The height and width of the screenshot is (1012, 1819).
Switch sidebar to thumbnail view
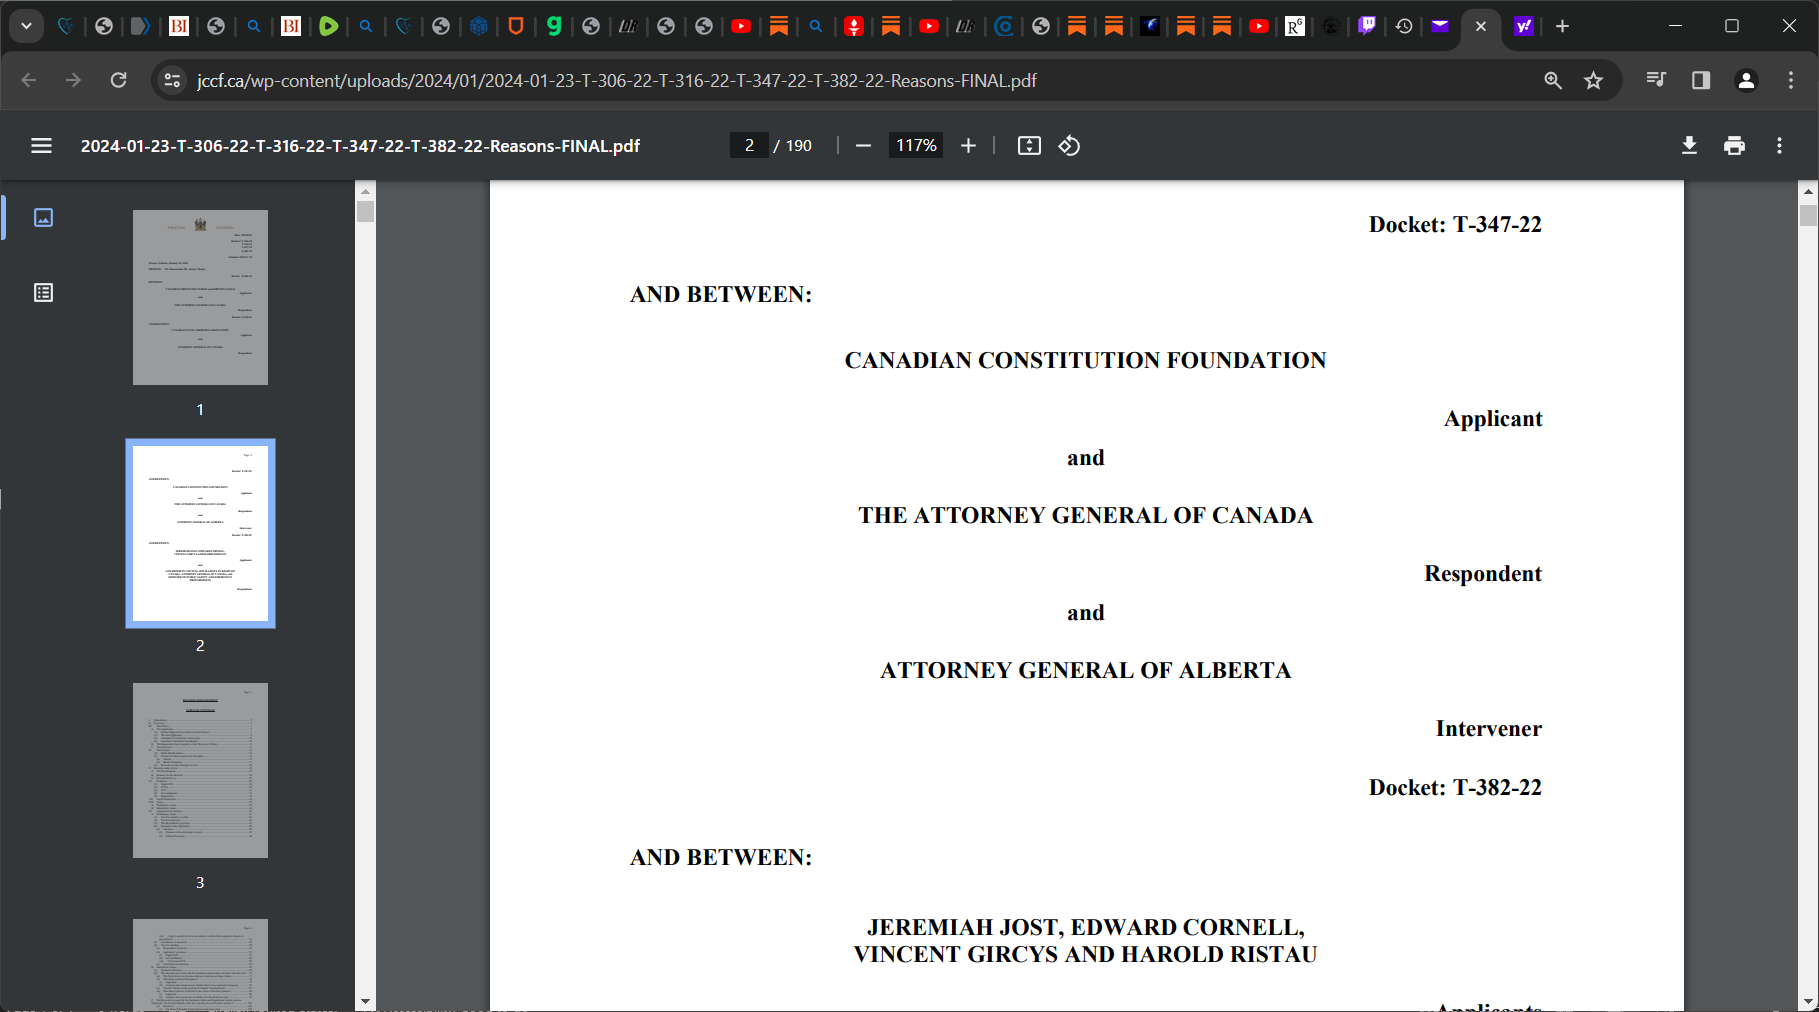43,217
